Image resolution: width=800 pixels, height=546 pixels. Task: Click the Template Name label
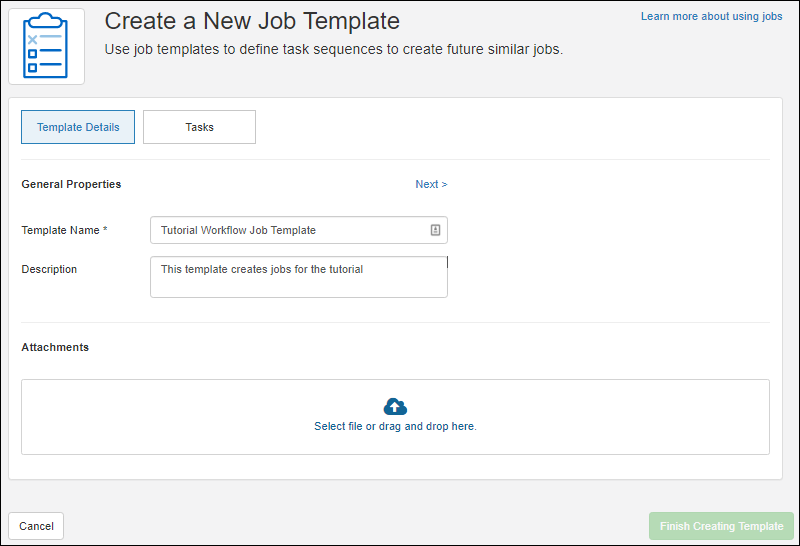click(60, 230)
